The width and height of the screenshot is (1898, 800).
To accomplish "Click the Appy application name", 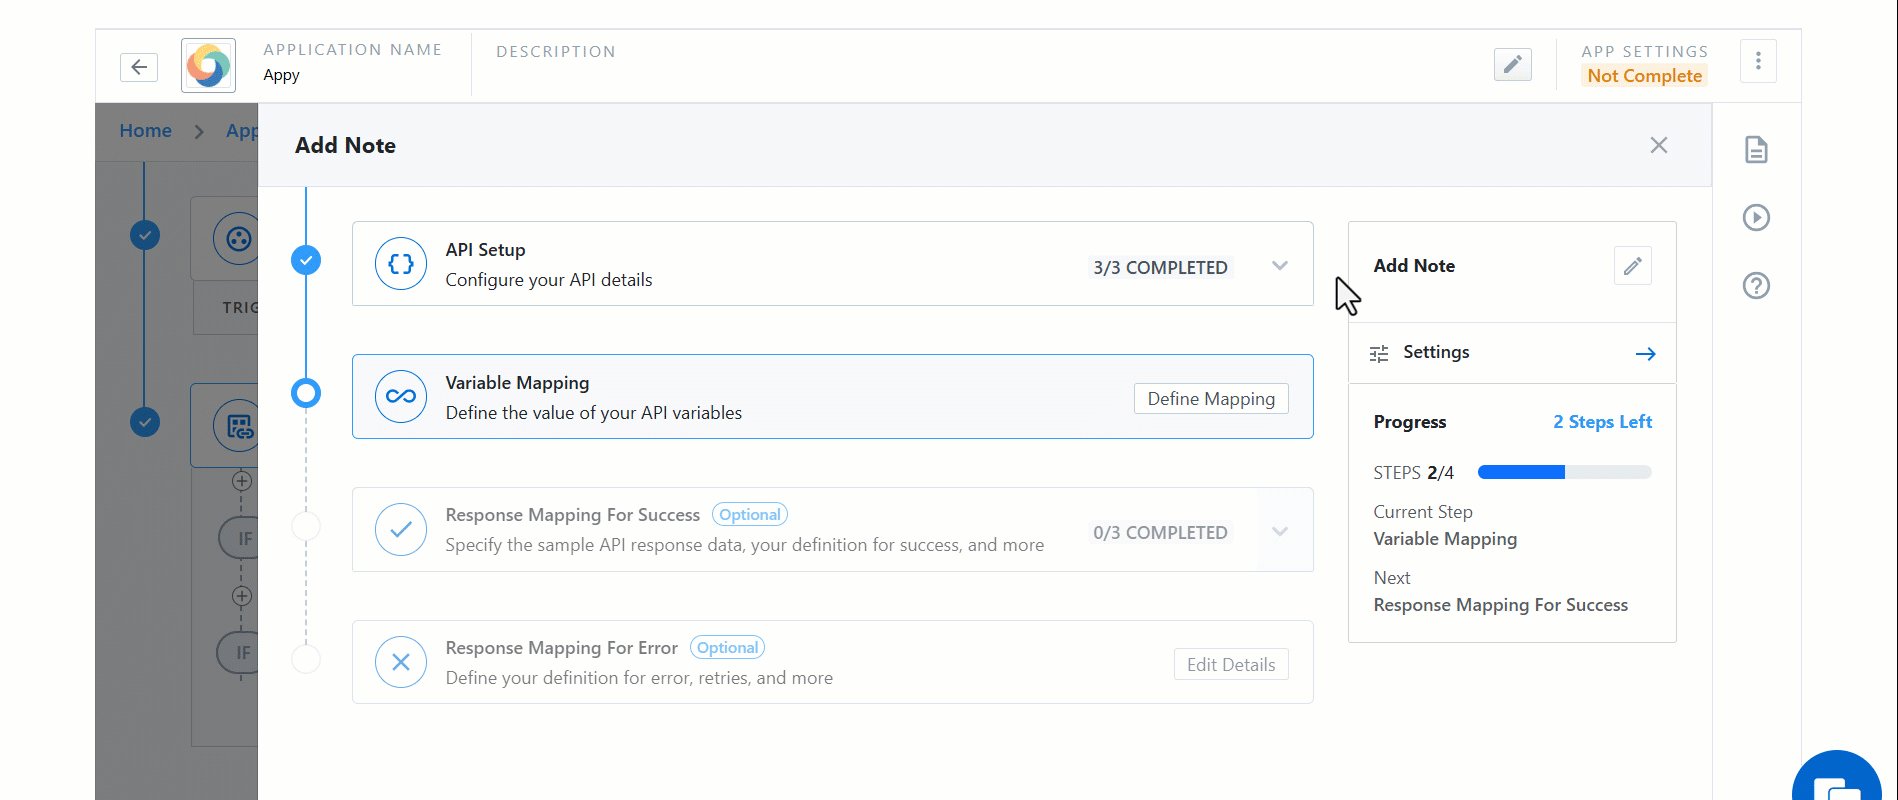I will [x=281, y=75].
